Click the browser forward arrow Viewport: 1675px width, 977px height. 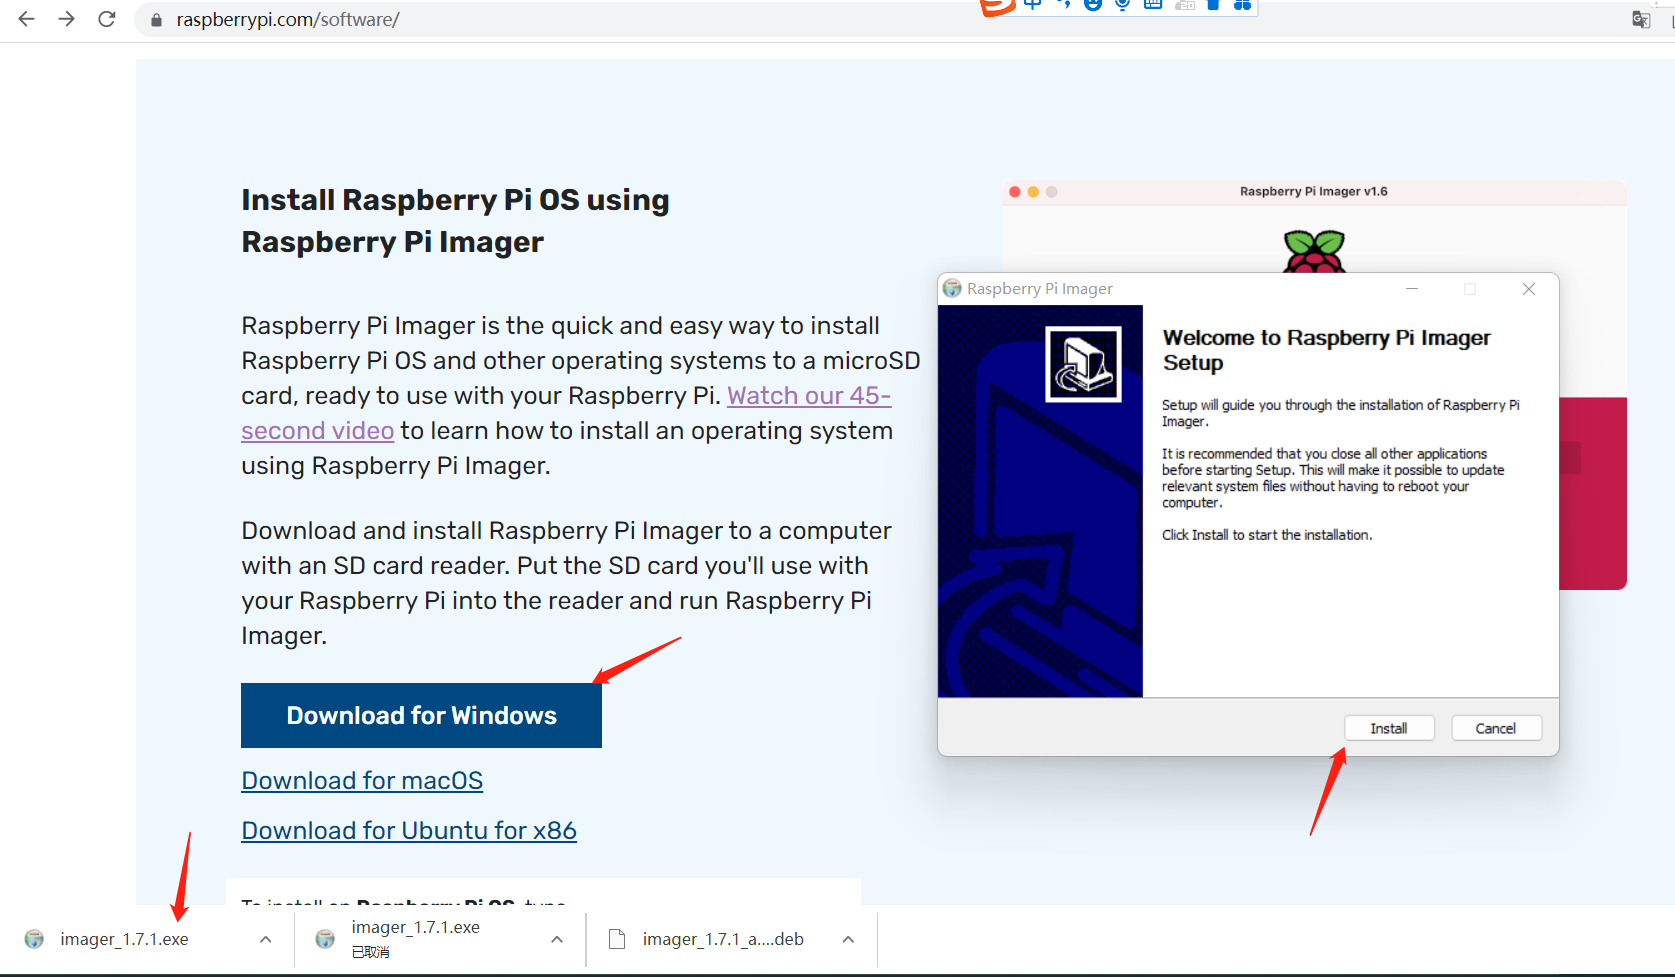coord(67,19)
